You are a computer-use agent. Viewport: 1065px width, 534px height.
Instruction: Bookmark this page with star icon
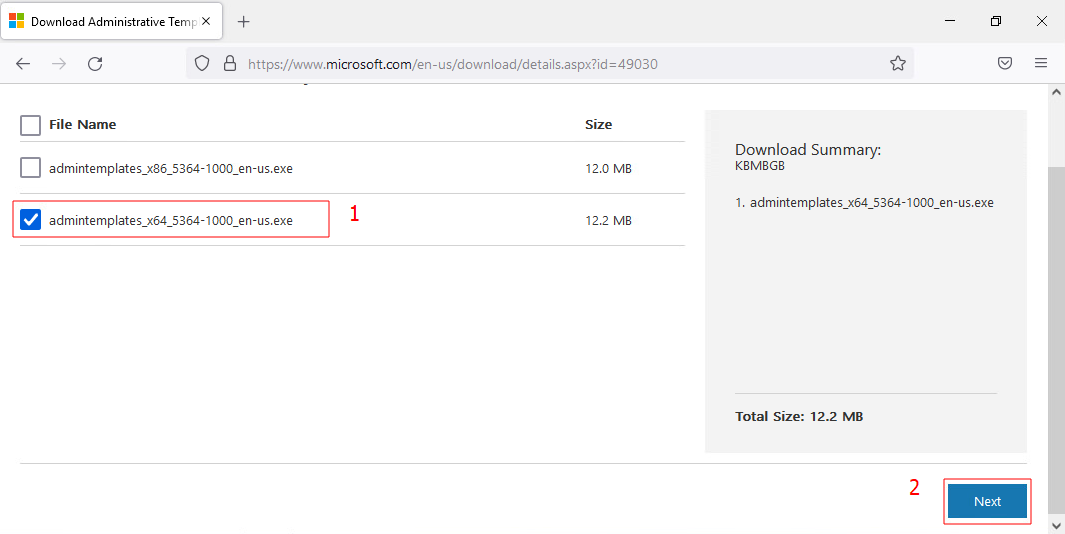click(x=897, y=63)
